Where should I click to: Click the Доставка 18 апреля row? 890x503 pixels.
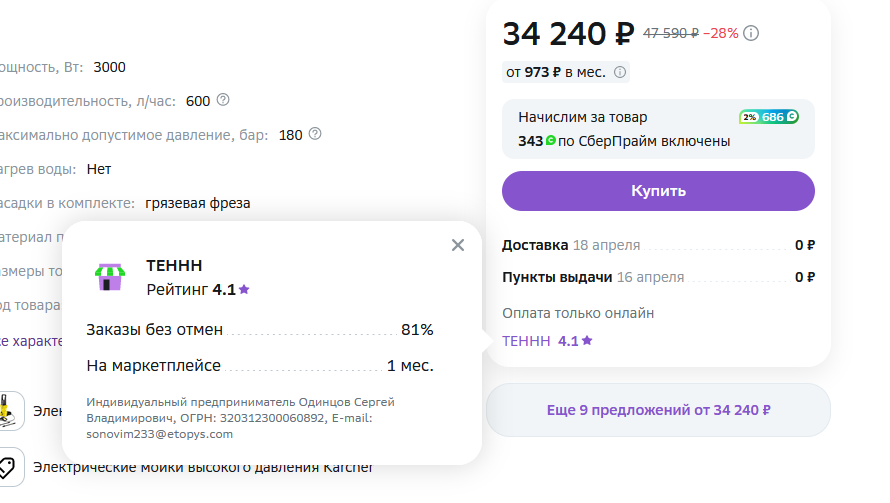pyautogui.click(x=658, y=245)
